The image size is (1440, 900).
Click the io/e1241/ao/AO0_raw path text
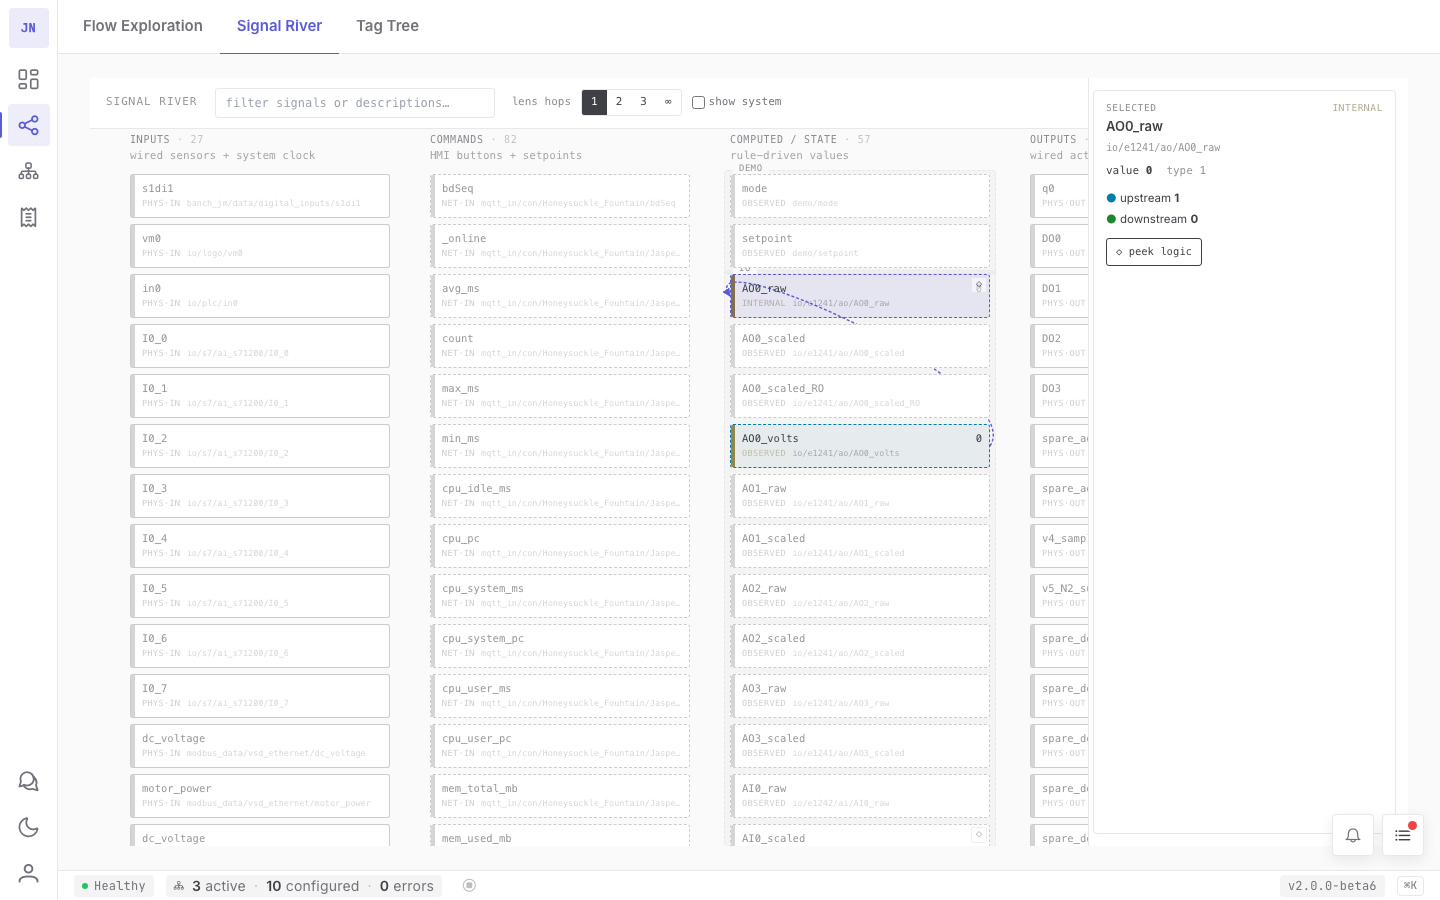1163,147
